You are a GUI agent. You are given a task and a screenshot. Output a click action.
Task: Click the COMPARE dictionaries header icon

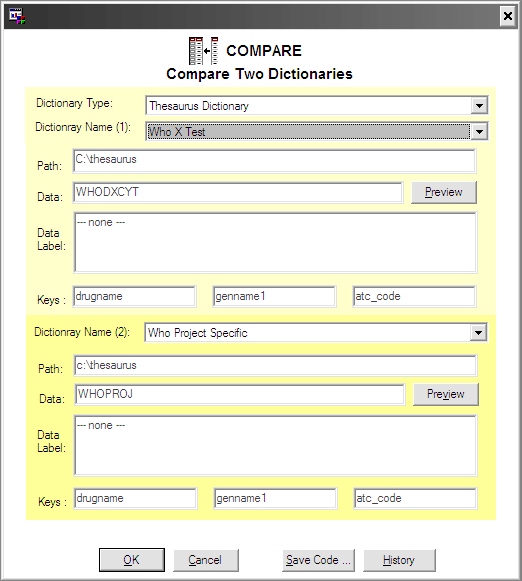[203, 51]
